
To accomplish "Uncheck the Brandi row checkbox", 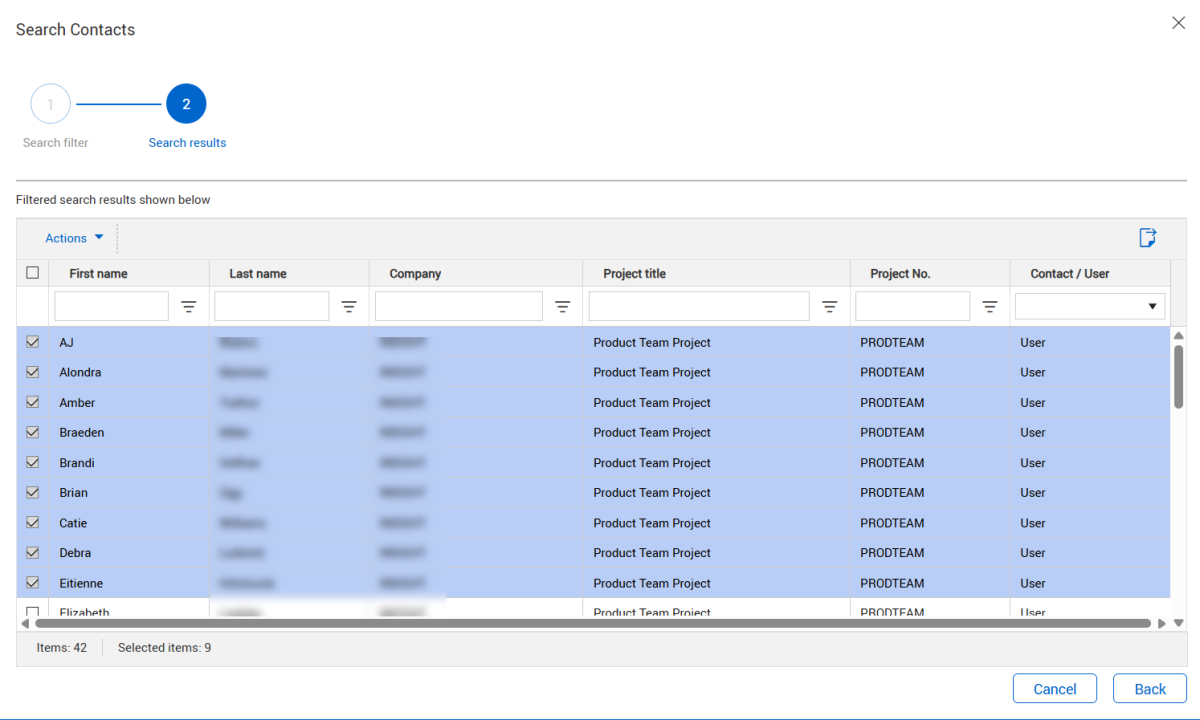I will tap(33, 462).
